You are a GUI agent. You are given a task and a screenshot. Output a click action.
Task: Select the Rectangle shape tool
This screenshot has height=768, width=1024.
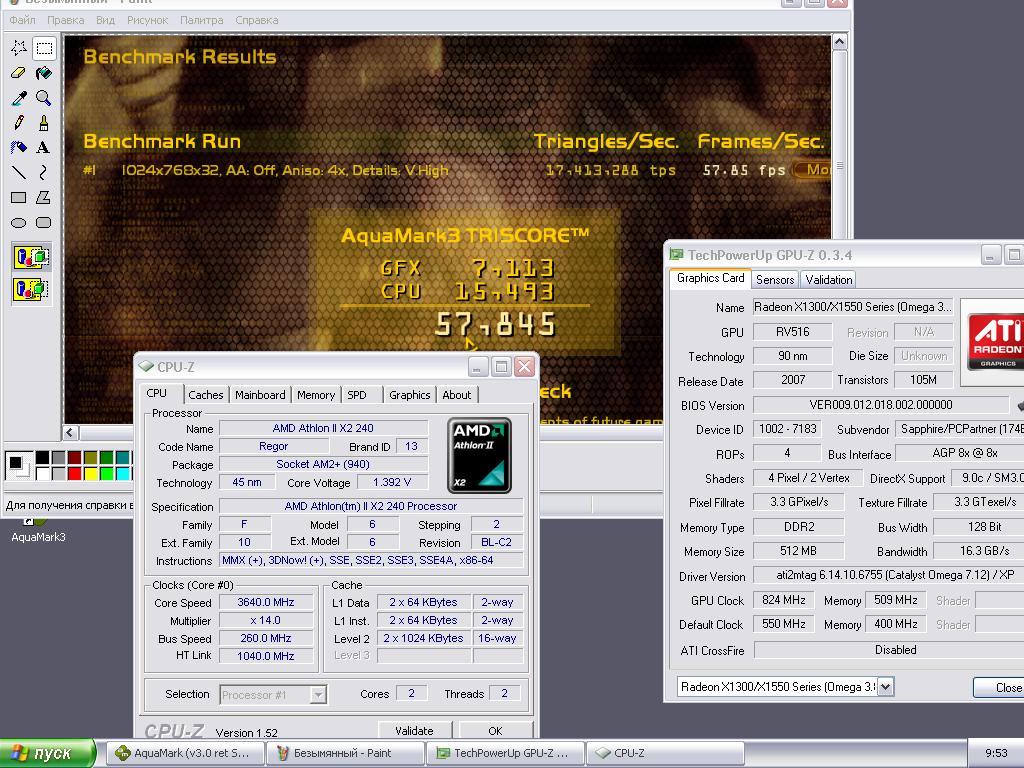[19, 197]
